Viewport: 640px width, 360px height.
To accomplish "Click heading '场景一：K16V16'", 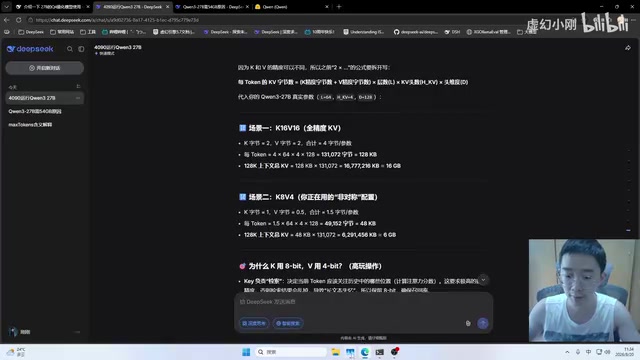I will pyautogui.click(x=295, y=128).
